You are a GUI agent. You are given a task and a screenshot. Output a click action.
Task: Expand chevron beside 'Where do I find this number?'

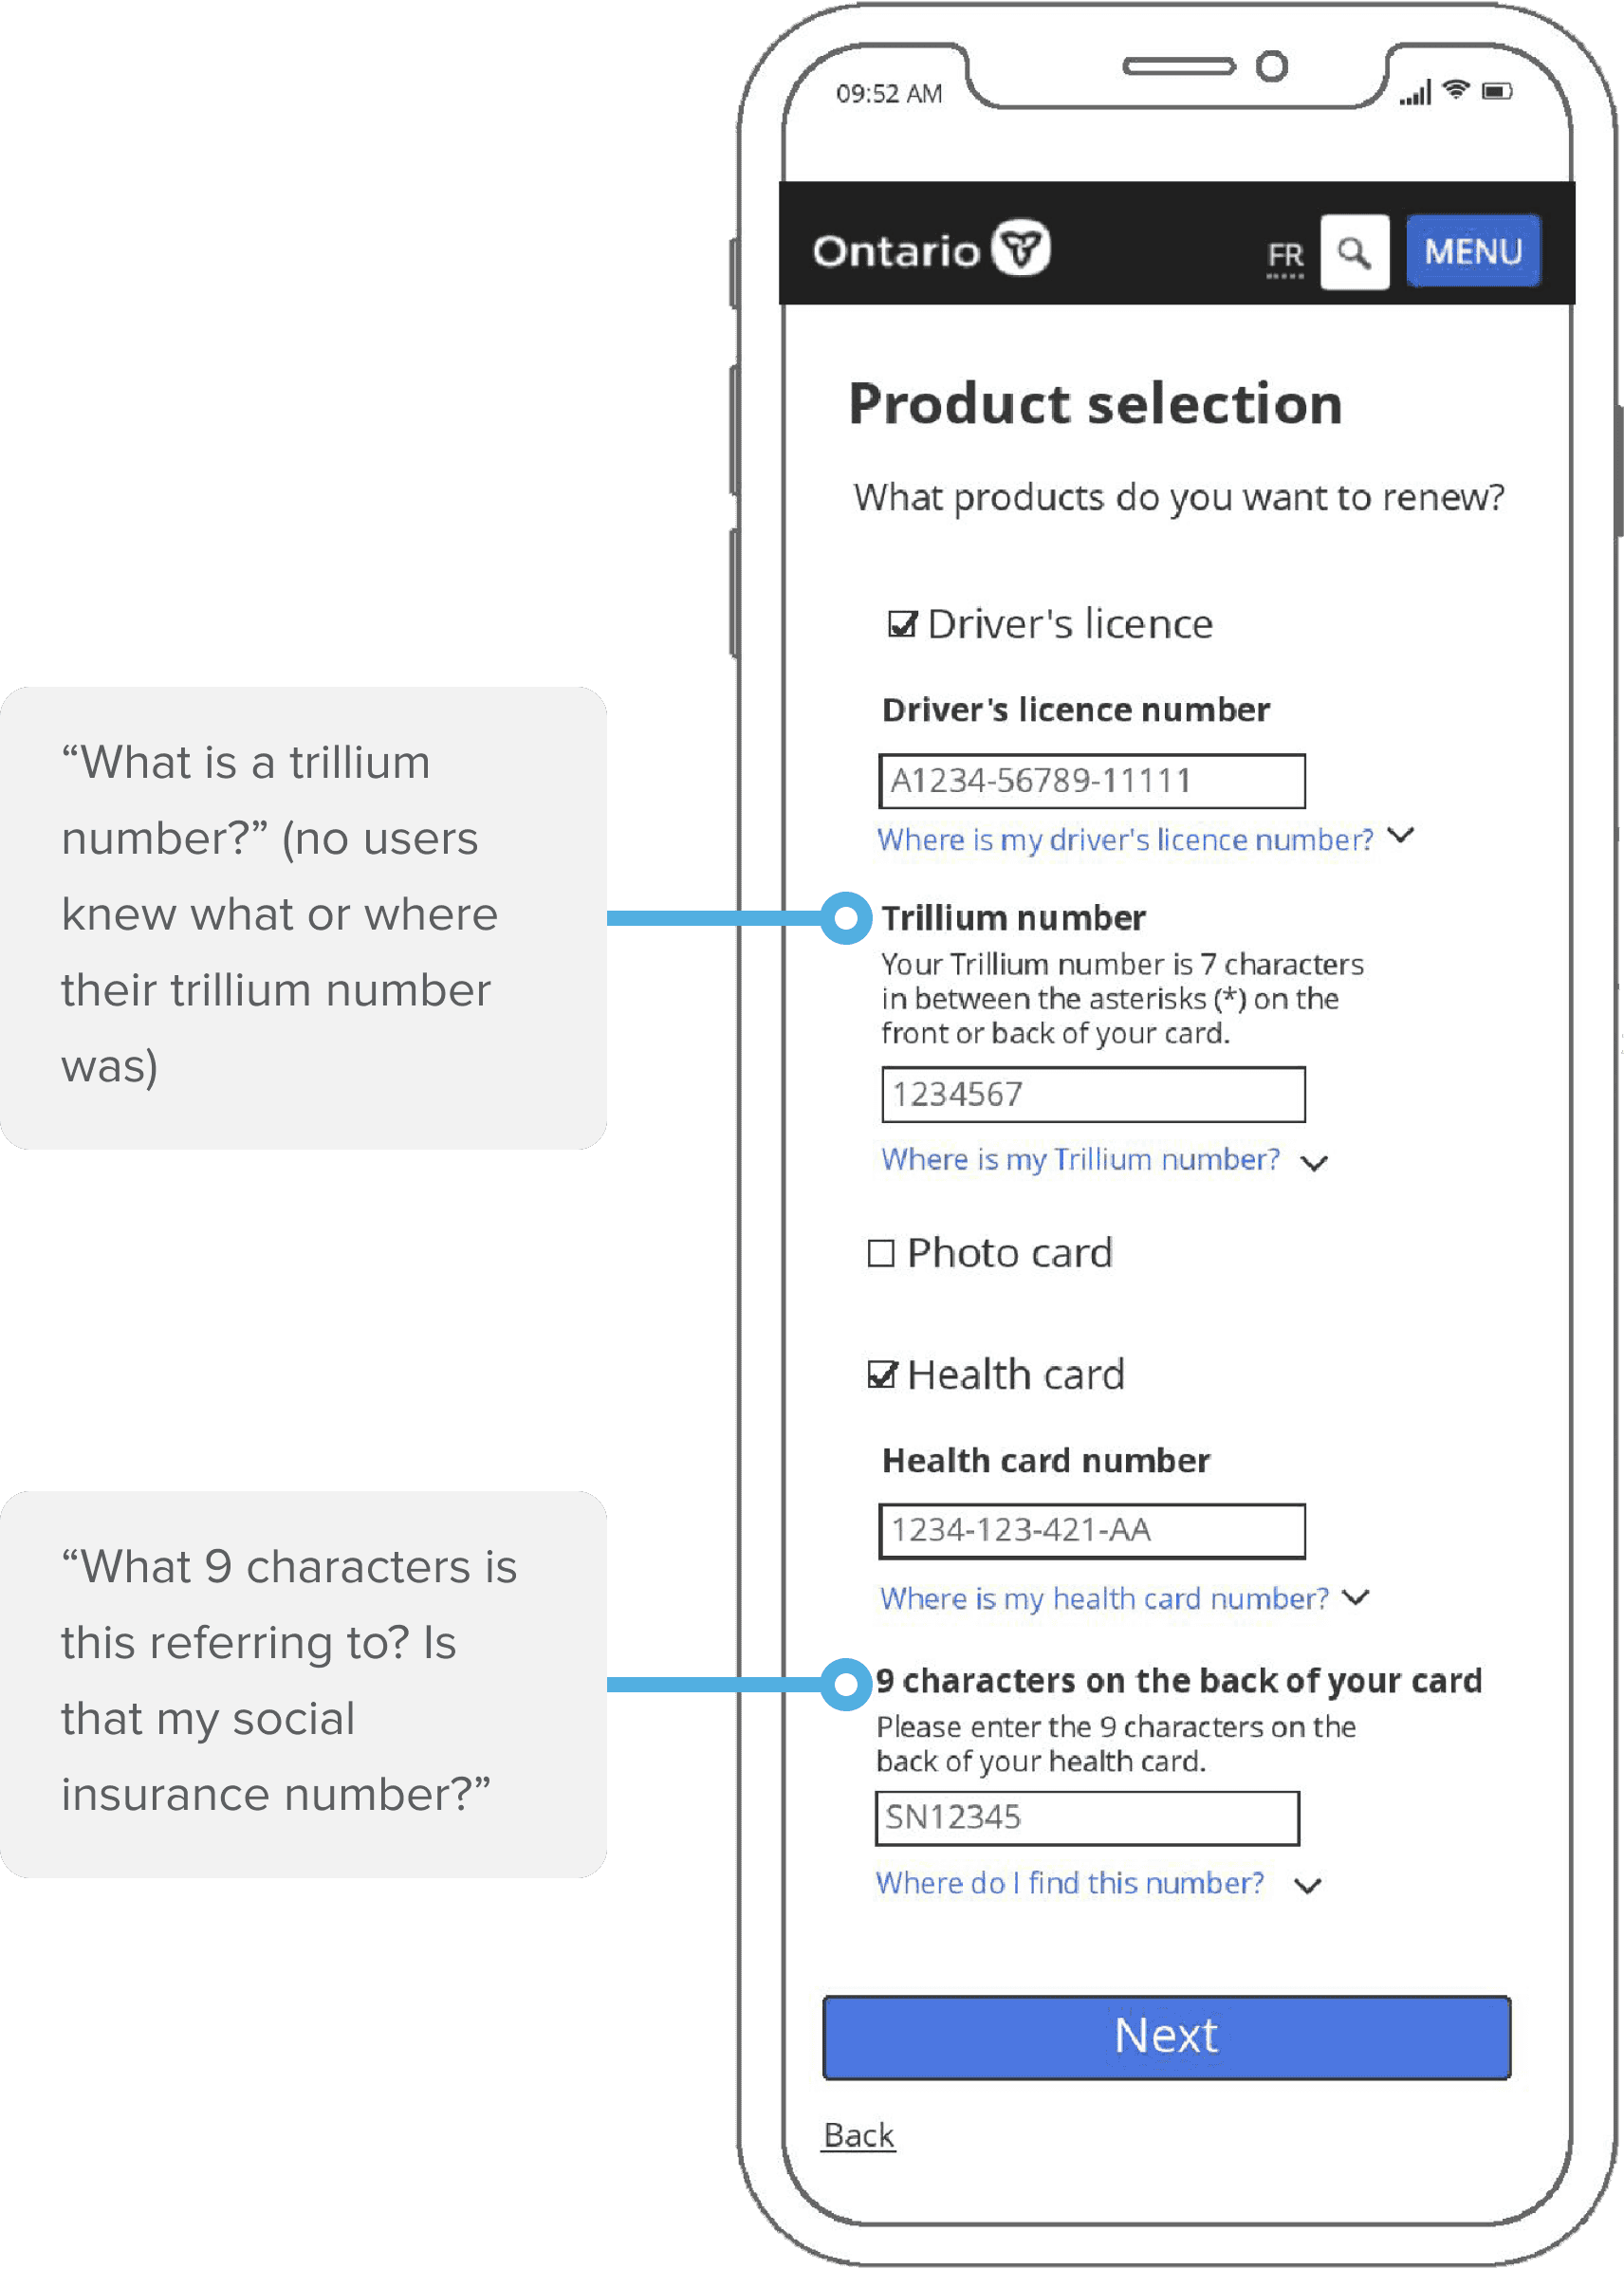[1308, 1885]
